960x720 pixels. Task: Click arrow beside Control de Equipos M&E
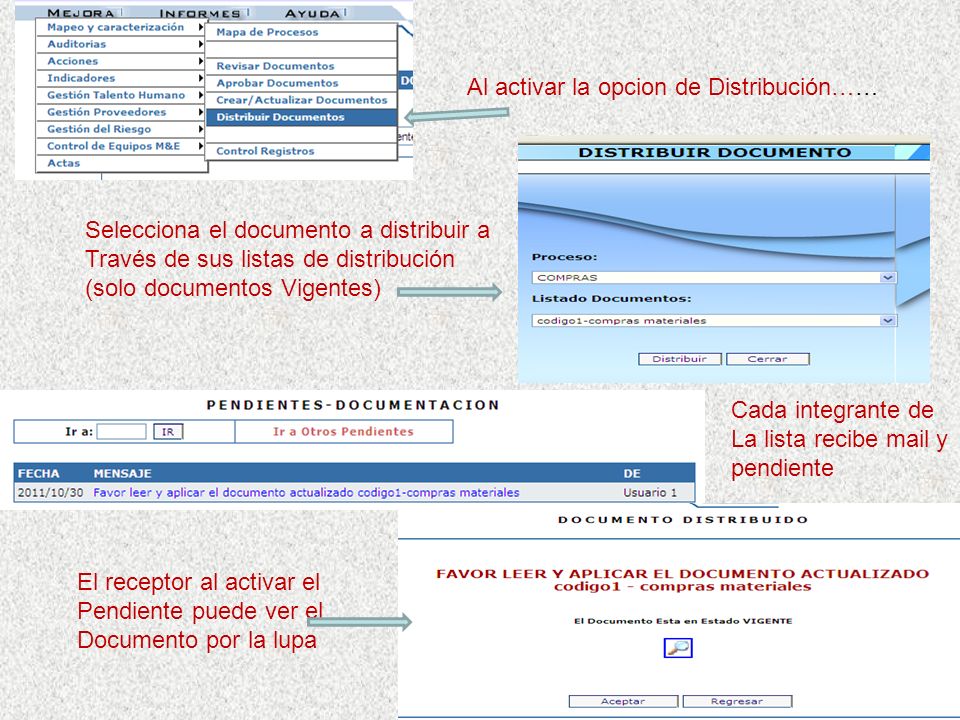click(200, 146)
